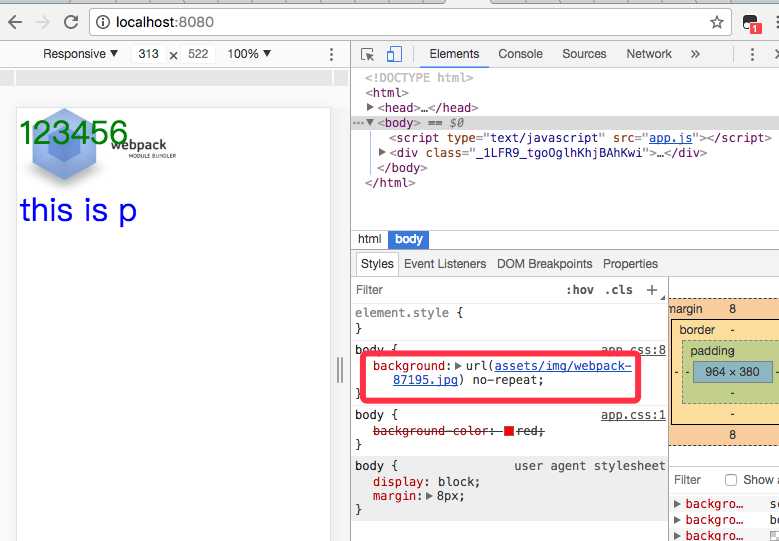Open the Responsive device dropdown
The image size is (779, 541).
pos(80,54)
